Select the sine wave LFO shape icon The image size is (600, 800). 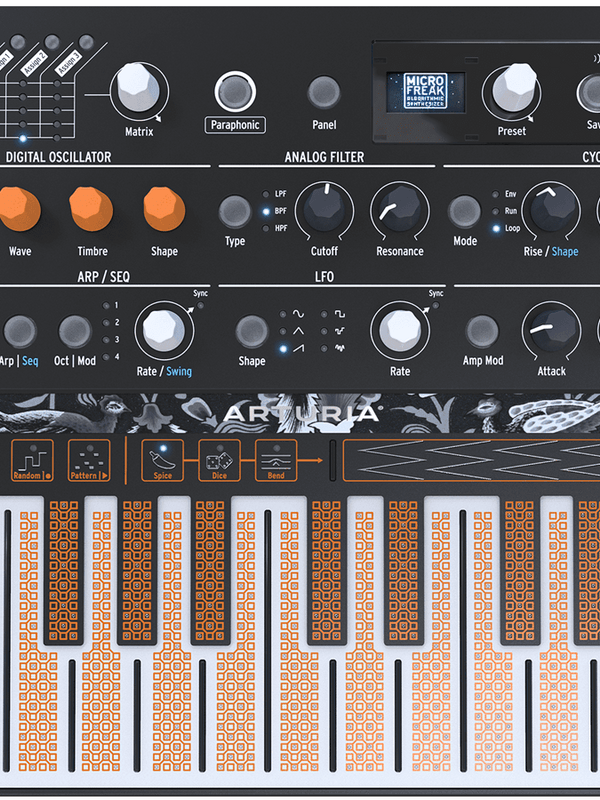(298, 314)
